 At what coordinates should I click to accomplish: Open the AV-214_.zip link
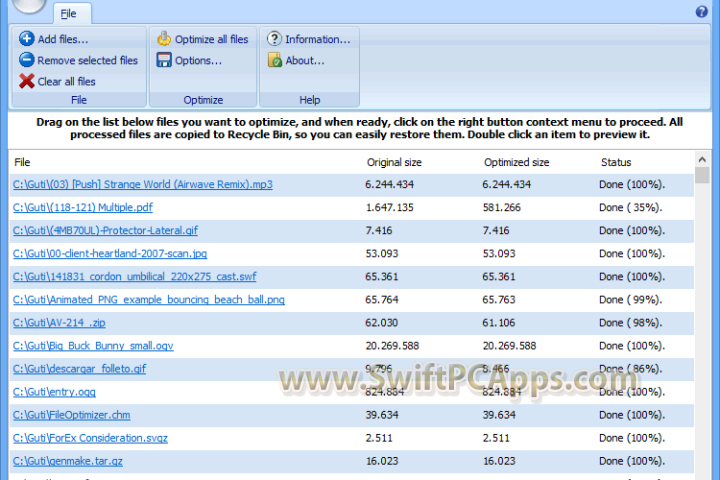click(59, 322)
